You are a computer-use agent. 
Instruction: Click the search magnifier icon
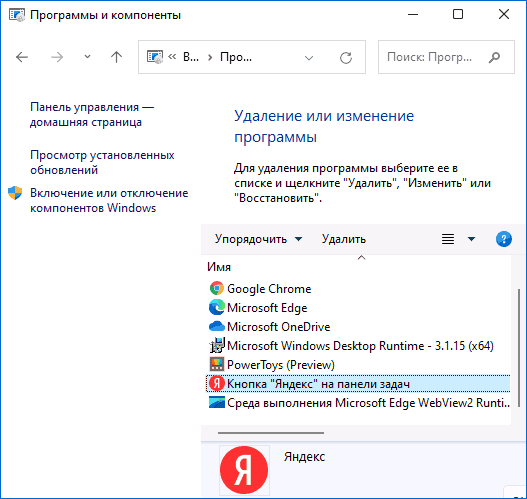tap(494, 57)
